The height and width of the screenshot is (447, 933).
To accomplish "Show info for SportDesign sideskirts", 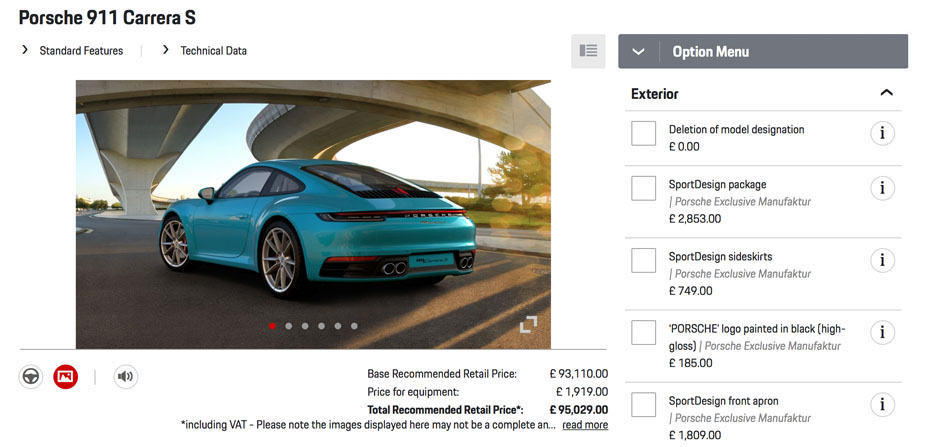I will tap(882, 260).
